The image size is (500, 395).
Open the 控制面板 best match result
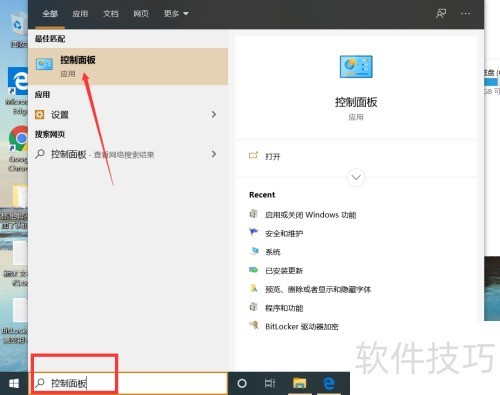point(128,66)
